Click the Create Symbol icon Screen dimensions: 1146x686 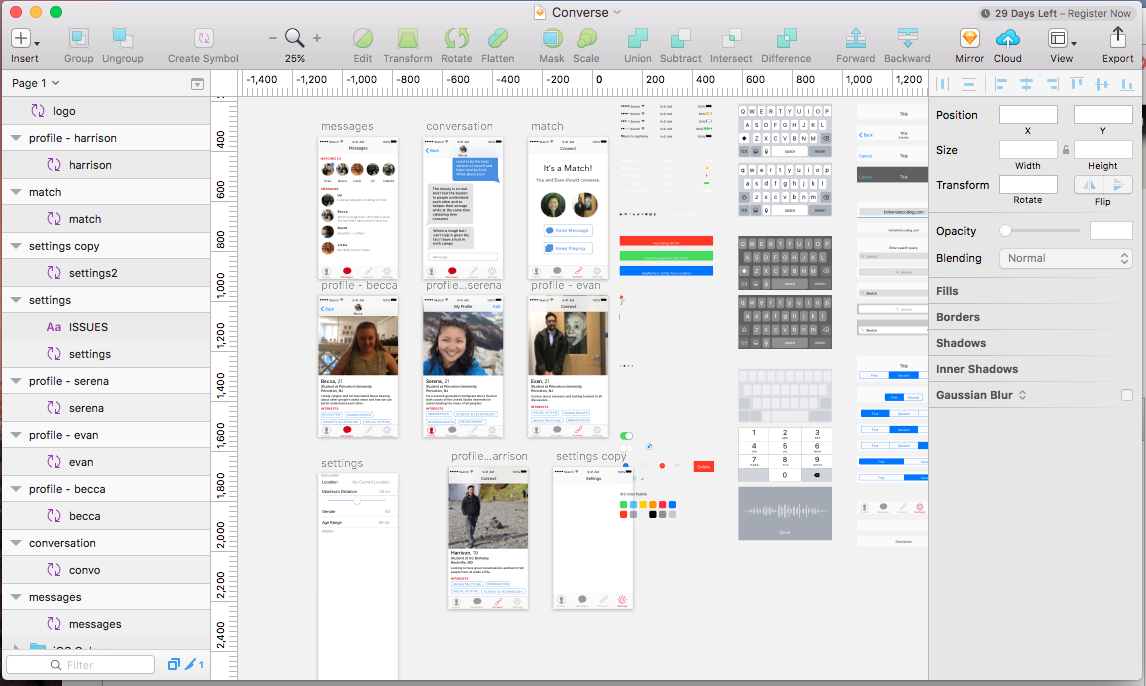click(x=203, y=38)
